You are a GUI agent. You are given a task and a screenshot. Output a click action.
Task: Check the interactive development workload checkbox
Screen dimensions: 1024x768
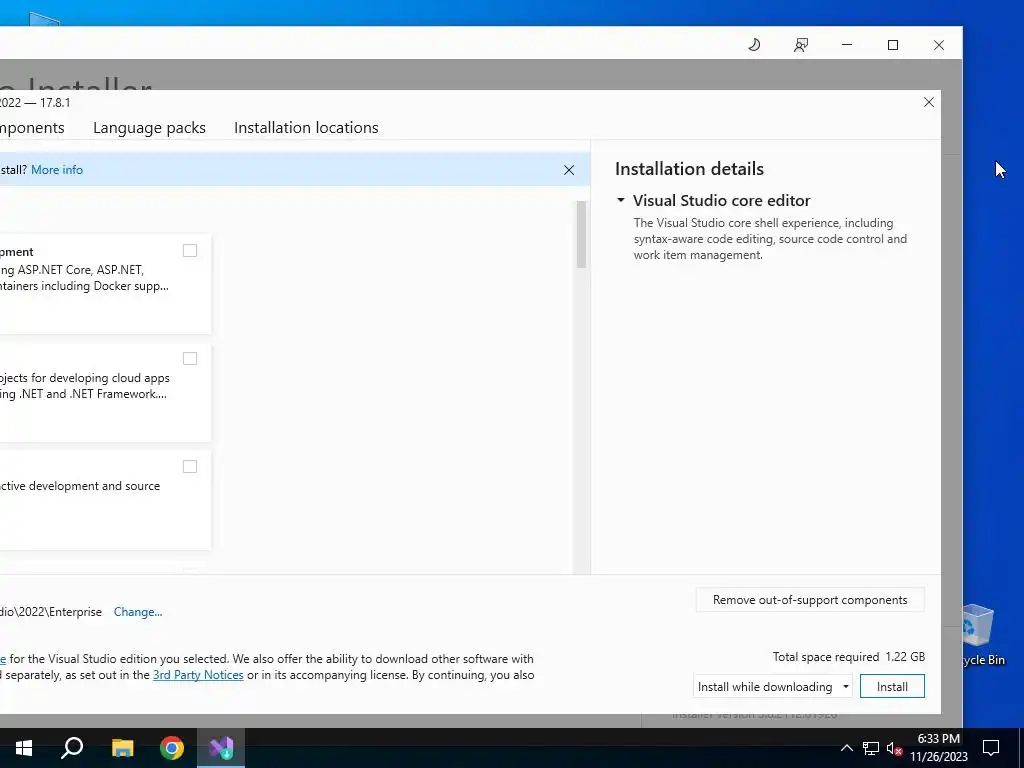coord(190,466)
